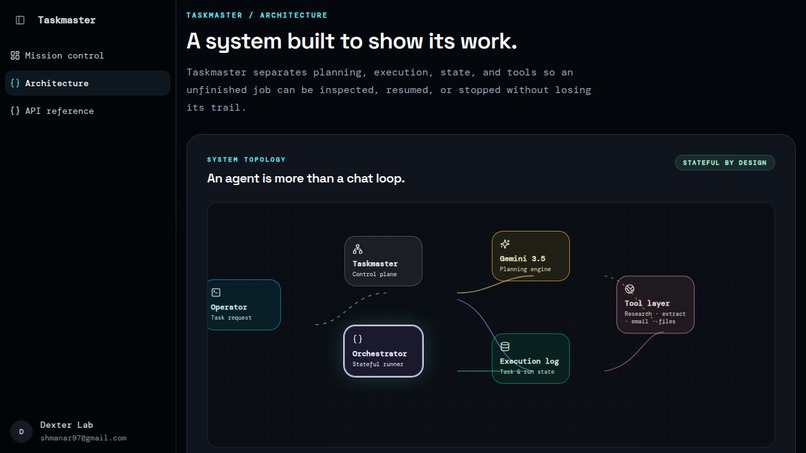Click the 'Control plane' subtitle text
Image resolution: width=806 pixels, height=453 pixels.
pyautogui.click(x=375, y=274)
